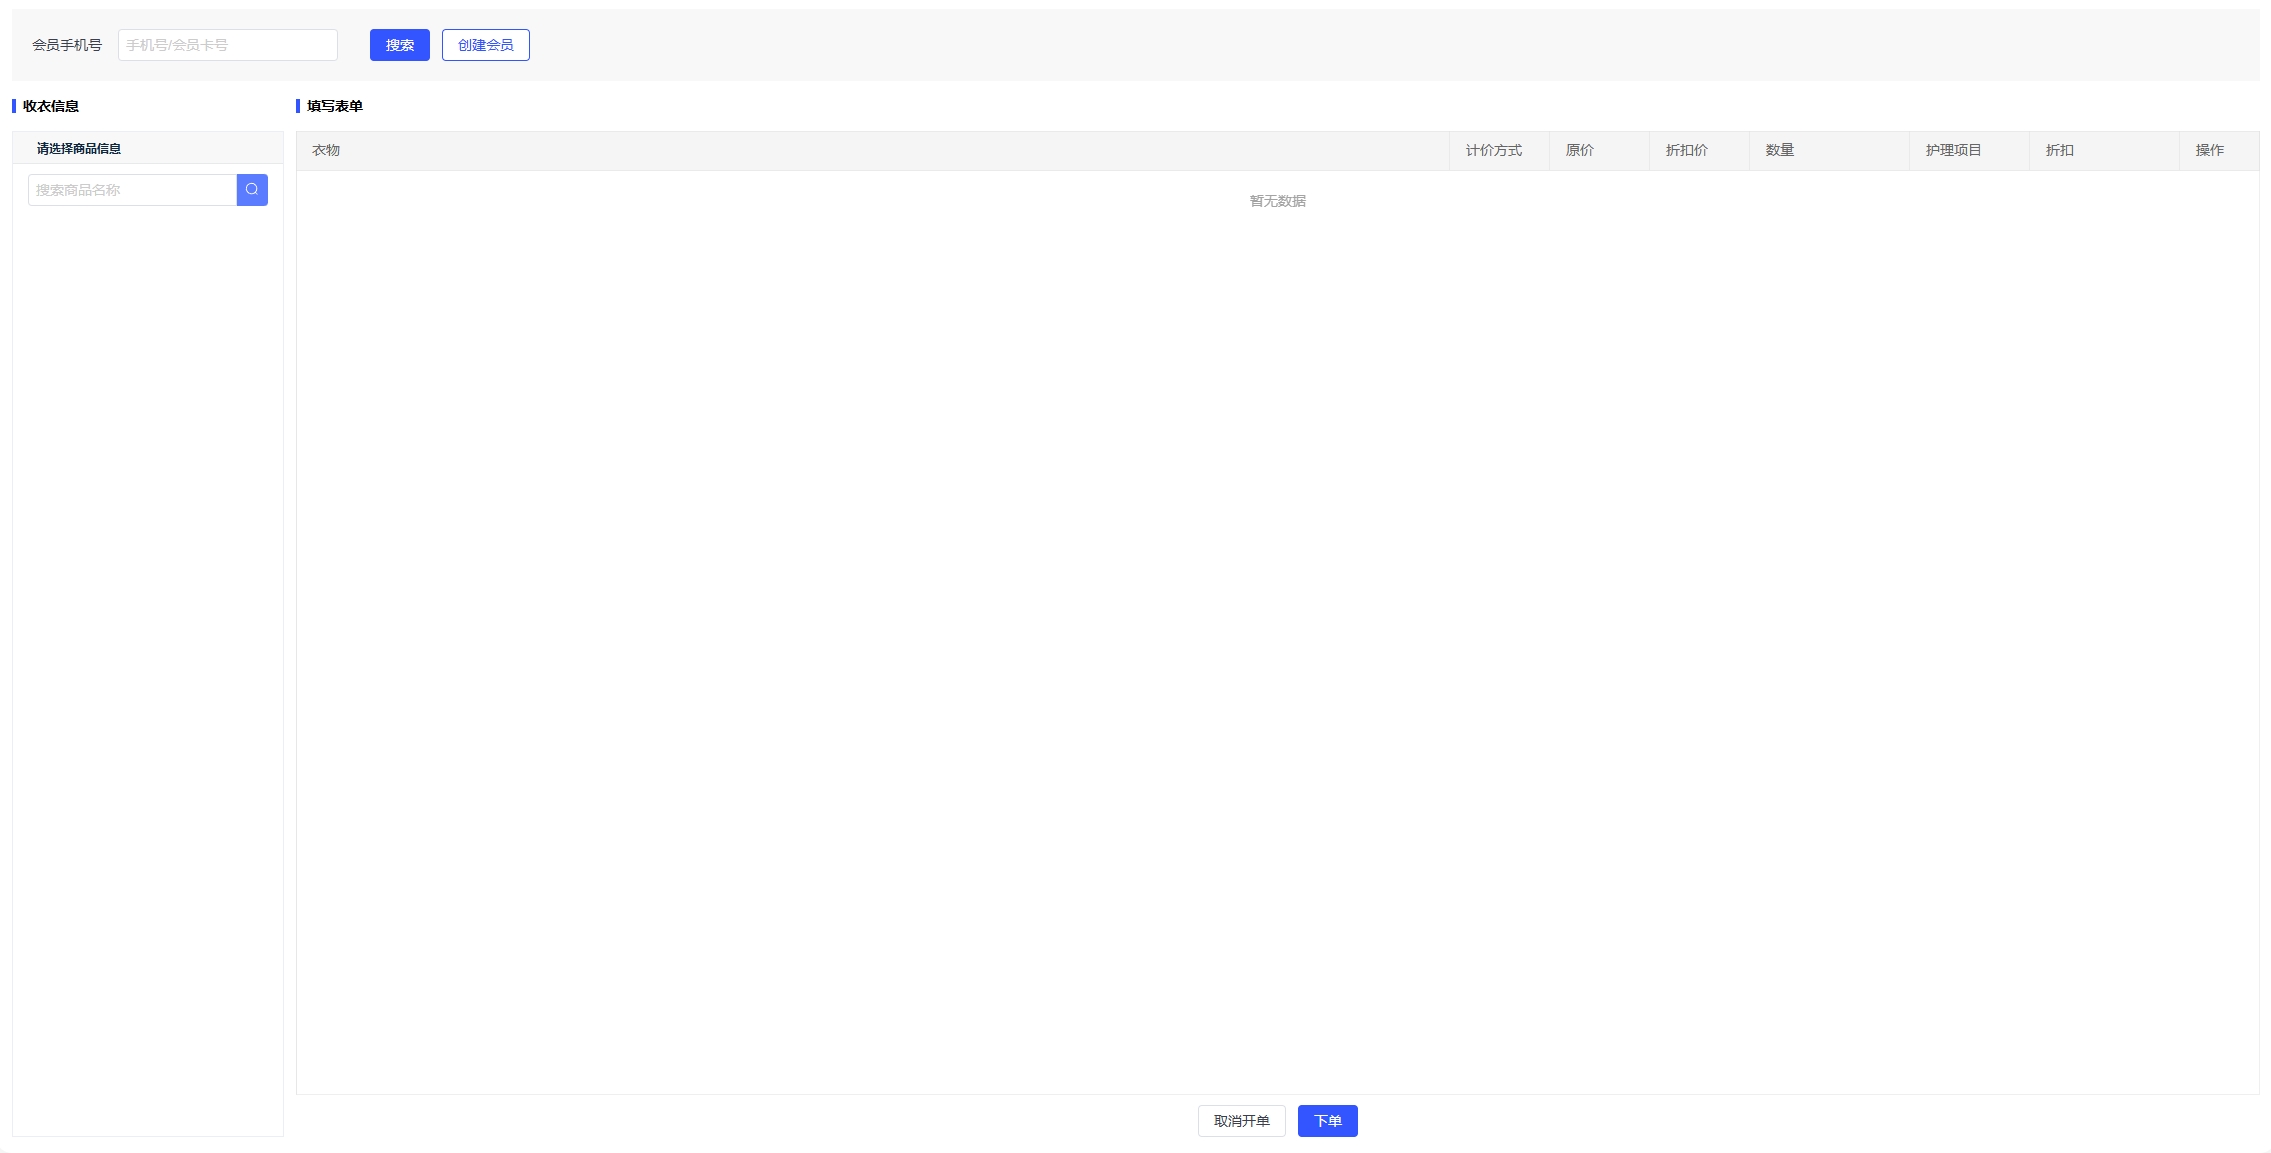Click into the 搜索商品名称 search field

point(132,190)
